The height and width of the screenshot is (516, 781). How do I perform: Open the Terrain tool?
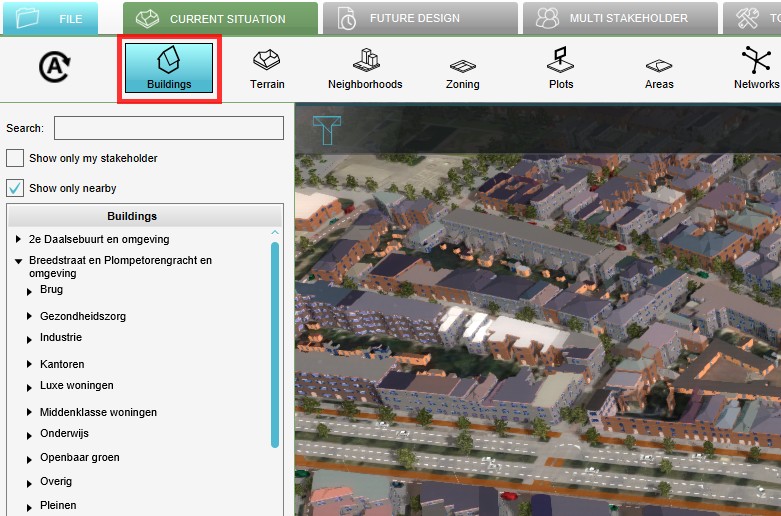(267, 68)
